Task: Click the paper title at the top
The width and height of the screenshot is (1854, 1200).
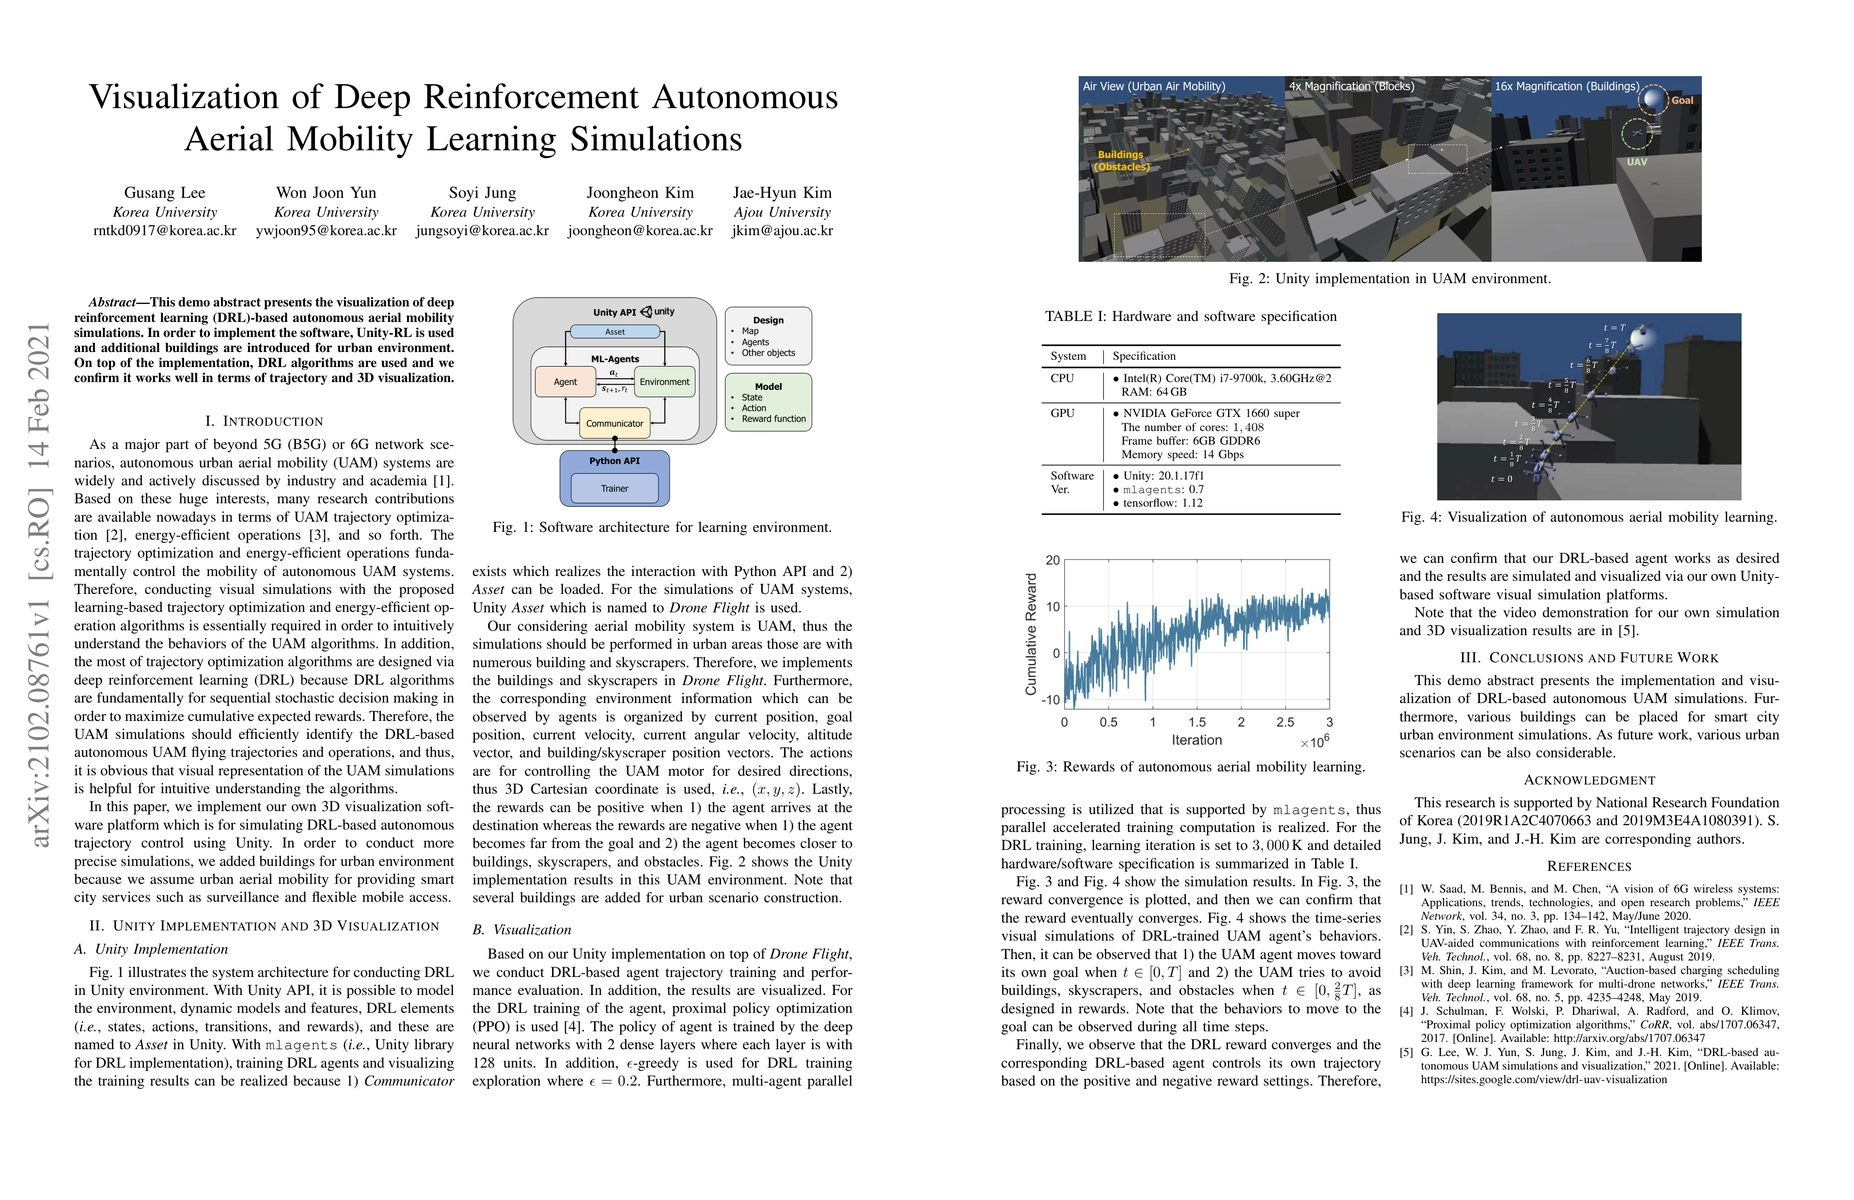Action: [x=463, y=117]
